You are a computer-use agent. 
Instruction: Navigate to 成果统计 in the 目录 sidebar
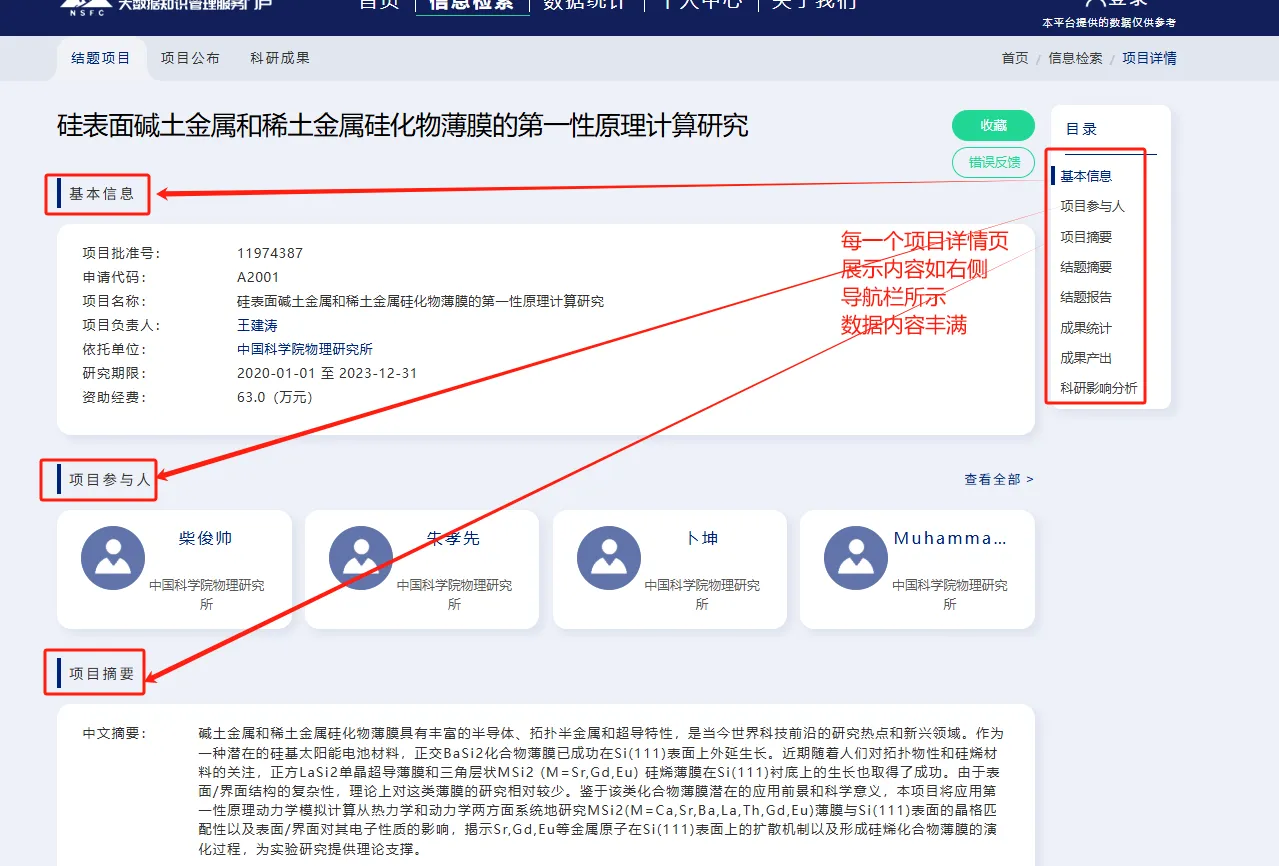[1086, 328]
